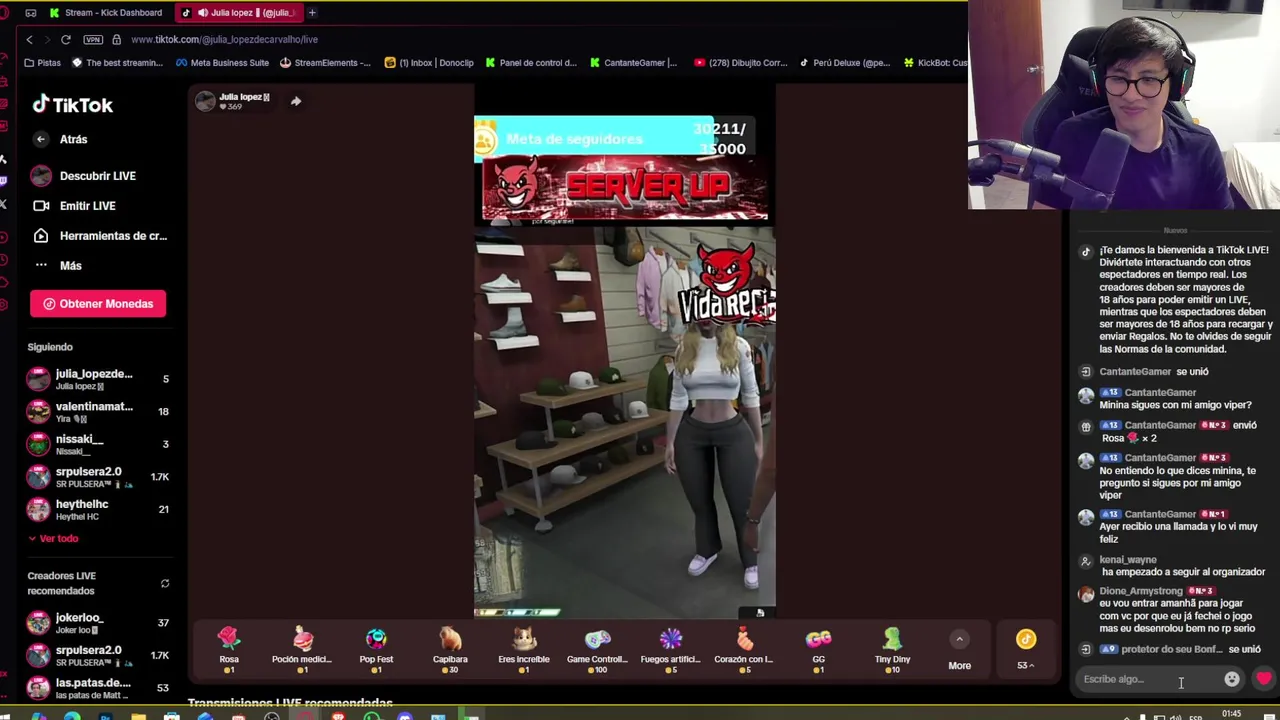Open valentinamat... followed live channel

coord(98,412)
